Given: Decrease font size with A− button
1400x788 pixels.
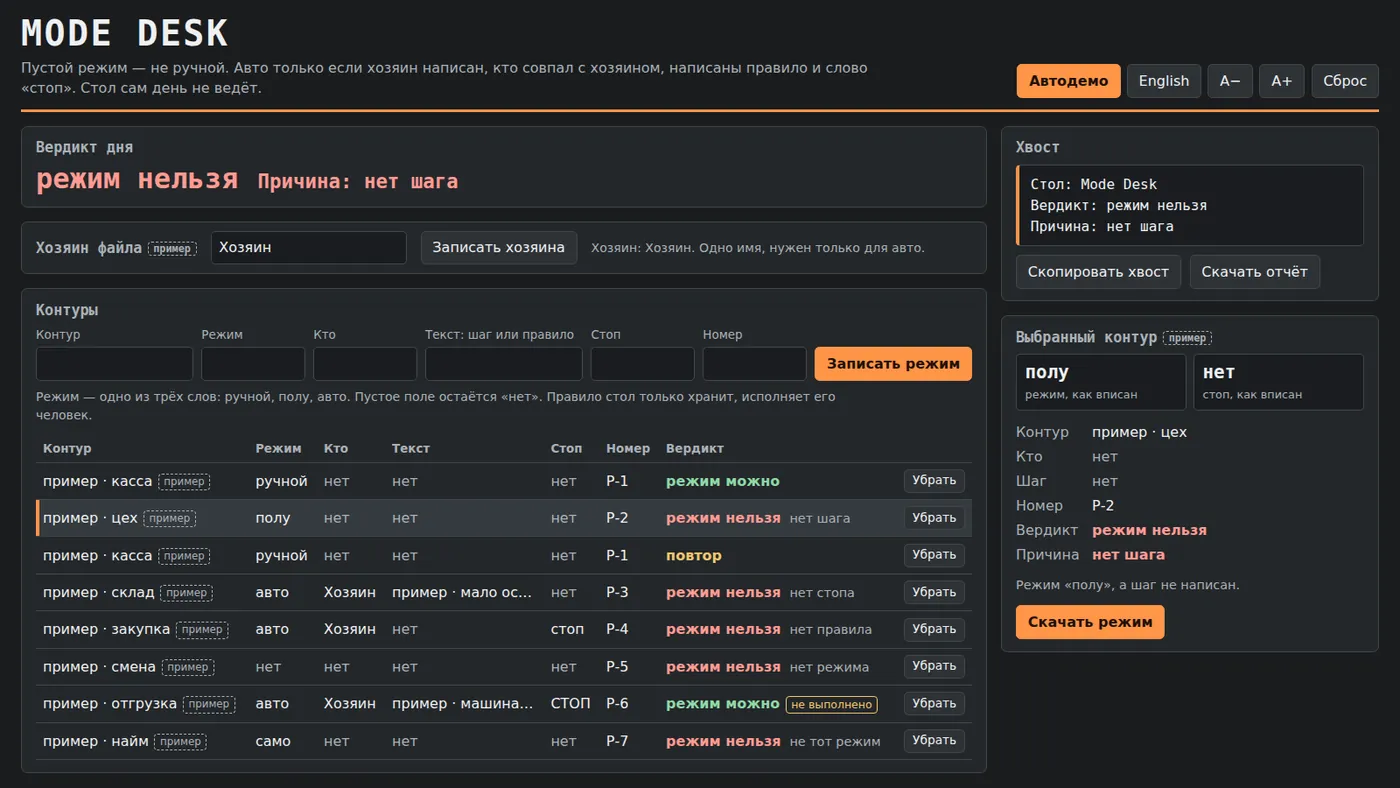Looking at the screenshot, I should click(x=1230, y=81).
